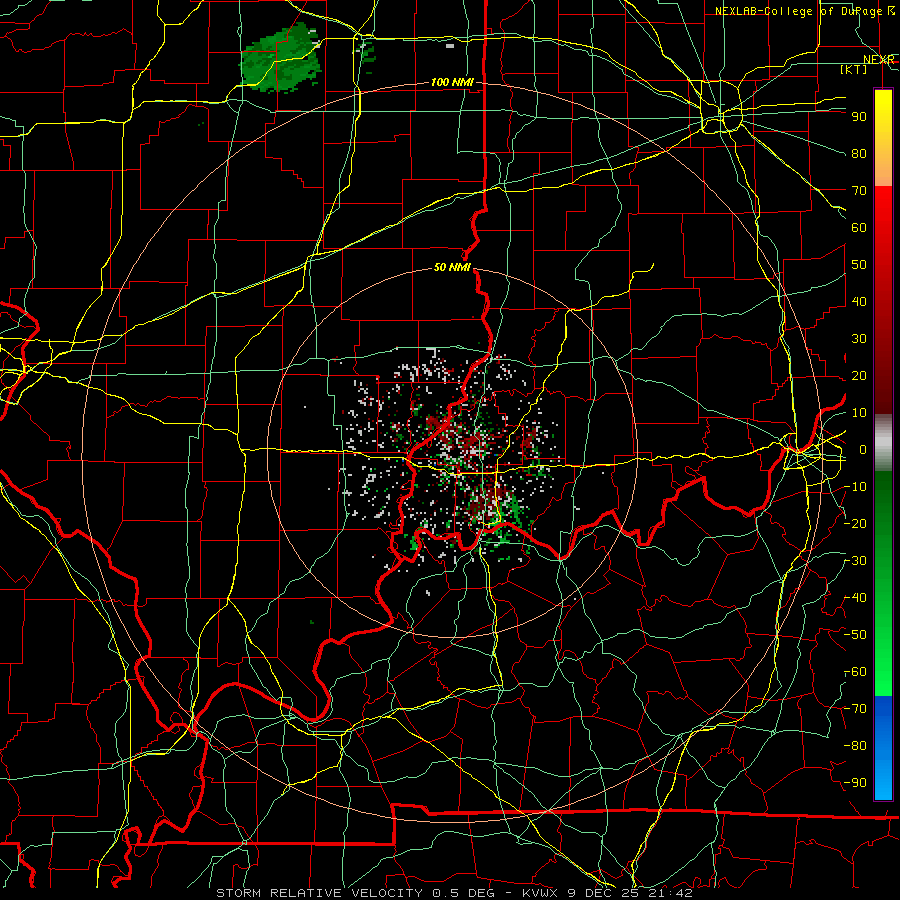
Task: Click the -80 value on velocity scale
Action: [x=856, y=746]
